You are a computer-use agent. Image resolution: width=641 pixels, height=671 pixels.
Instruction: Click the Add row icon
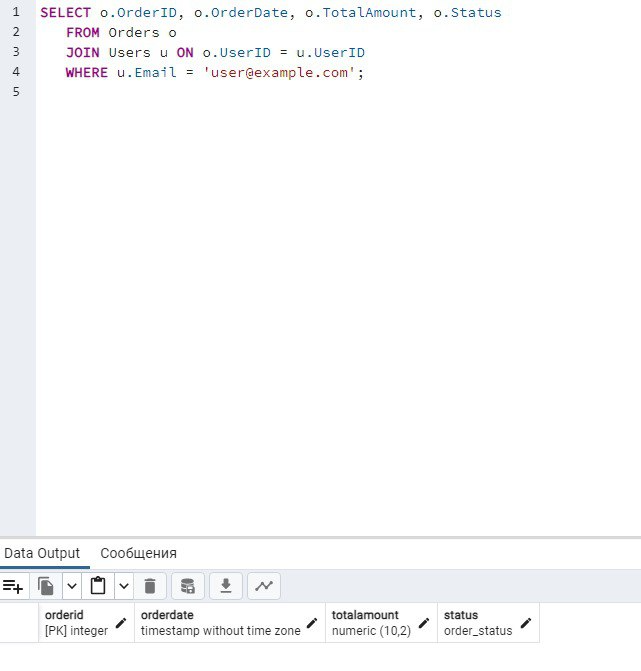(x=13, y=586)
